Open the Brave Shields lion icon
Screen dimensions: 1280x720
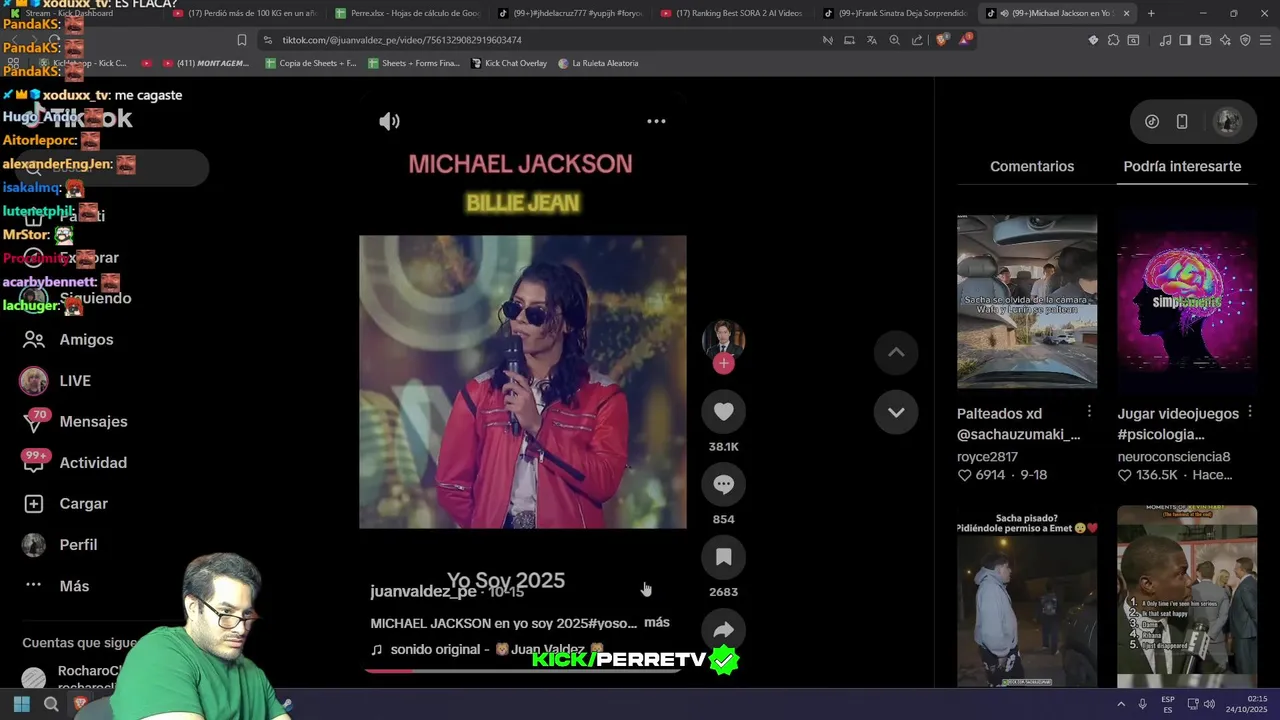942,40
